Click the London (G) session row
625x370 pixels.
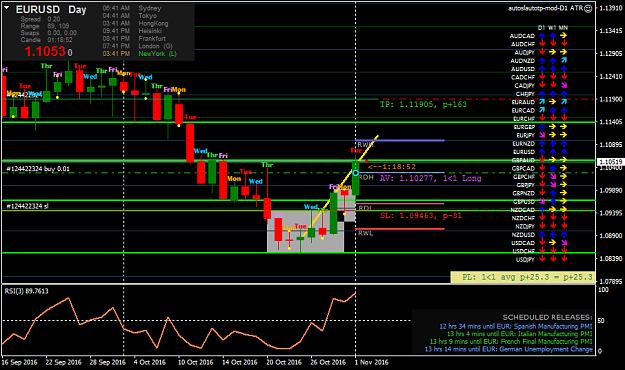[138, 46]
